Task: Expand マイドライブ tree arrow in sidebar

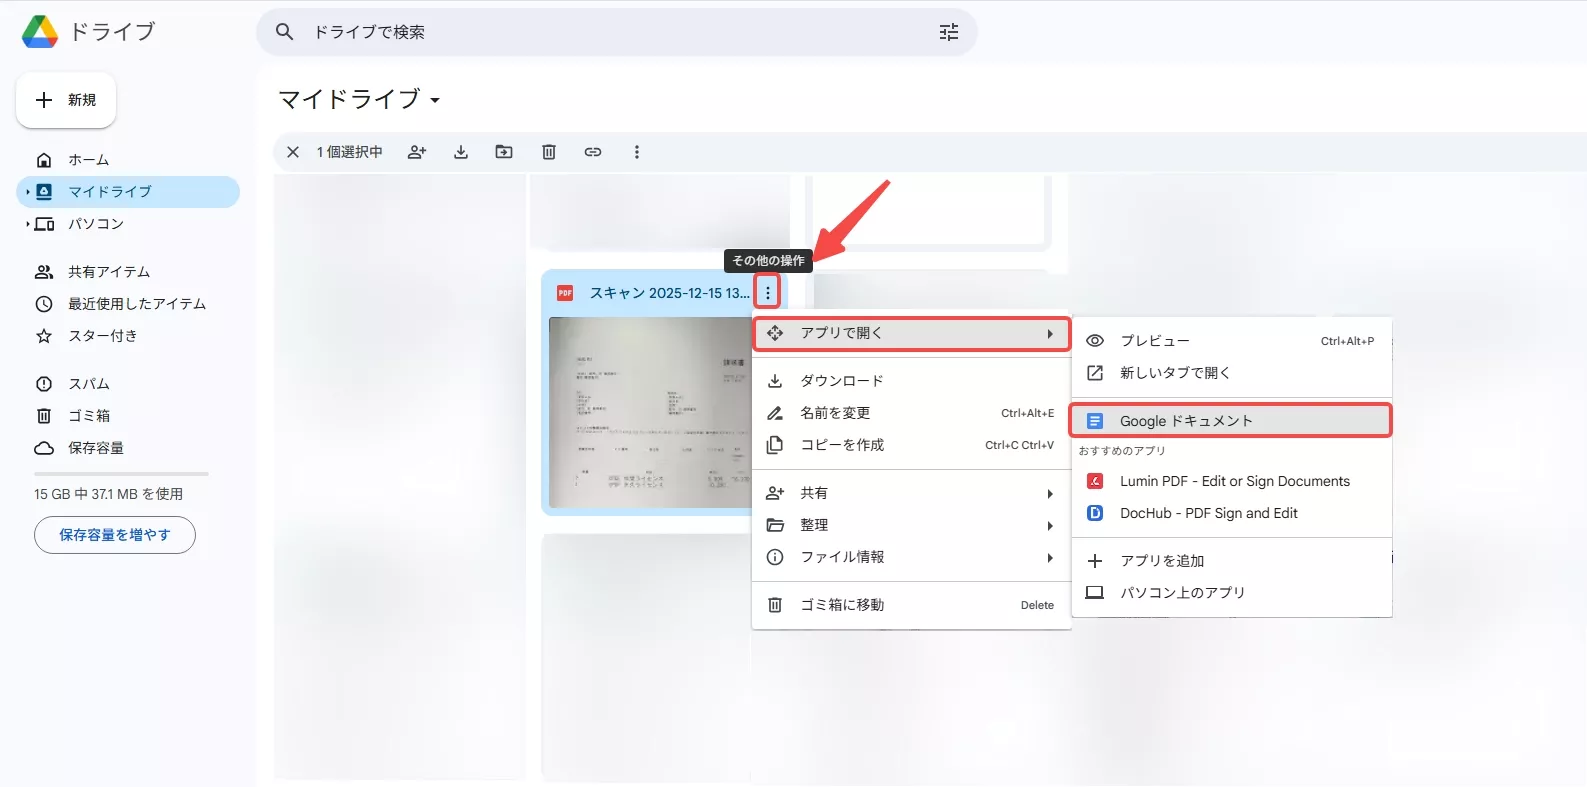Action: pos(27,192)
